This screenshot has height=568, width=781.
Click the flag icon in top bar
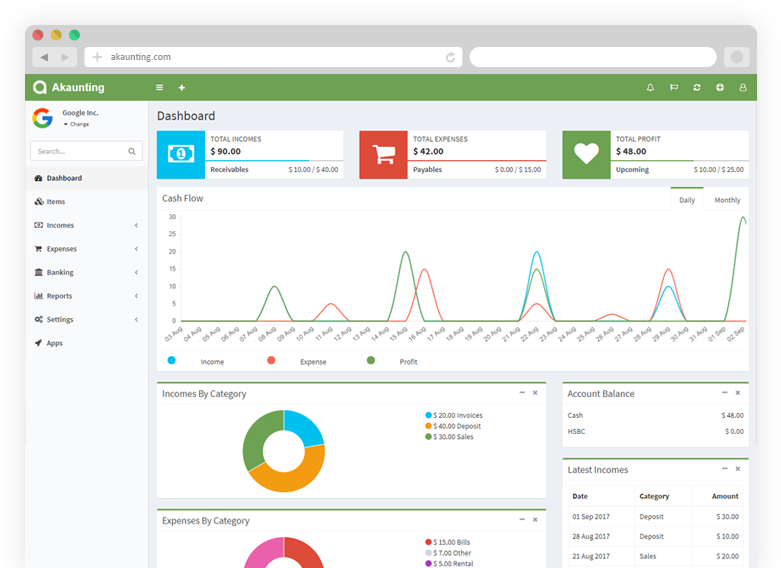673,87
